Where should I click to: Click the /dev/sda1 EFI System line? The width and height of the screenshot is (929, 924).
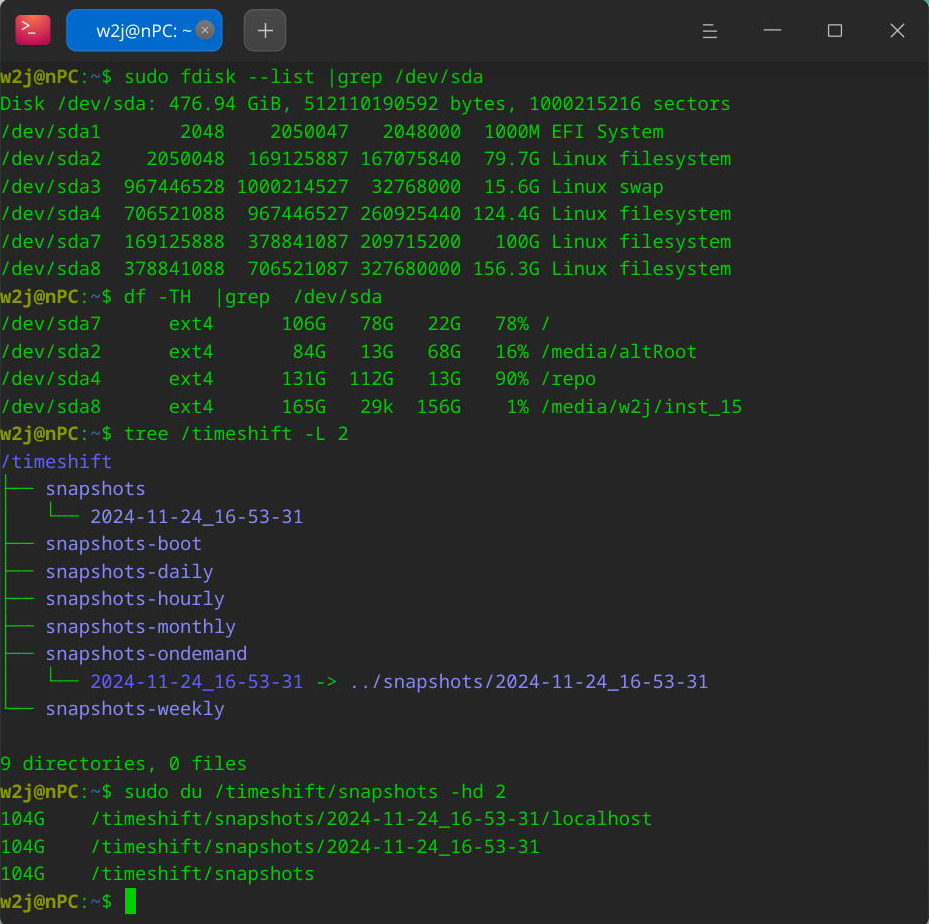pos(332,131)
